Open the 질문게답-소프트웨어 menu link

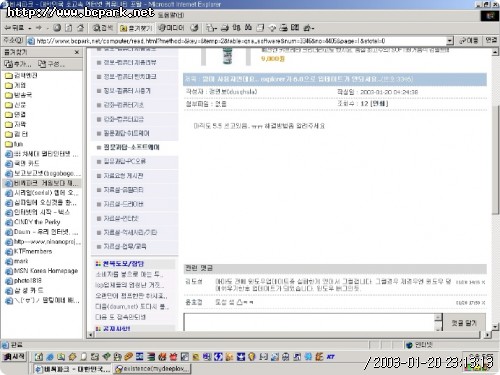[131, 147]
